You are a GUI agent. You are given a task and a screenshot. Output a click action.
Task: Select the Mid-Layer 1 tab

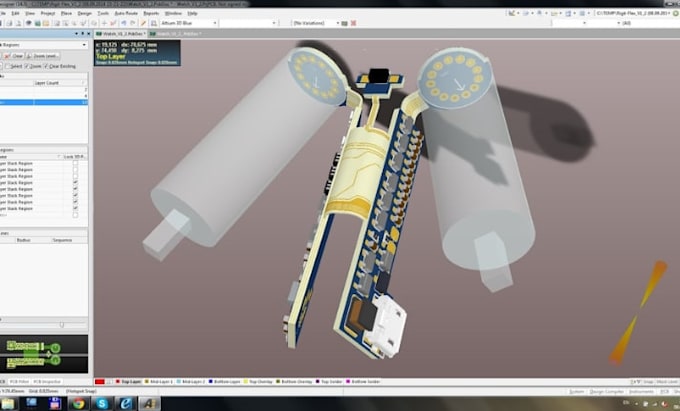[158, 382]
